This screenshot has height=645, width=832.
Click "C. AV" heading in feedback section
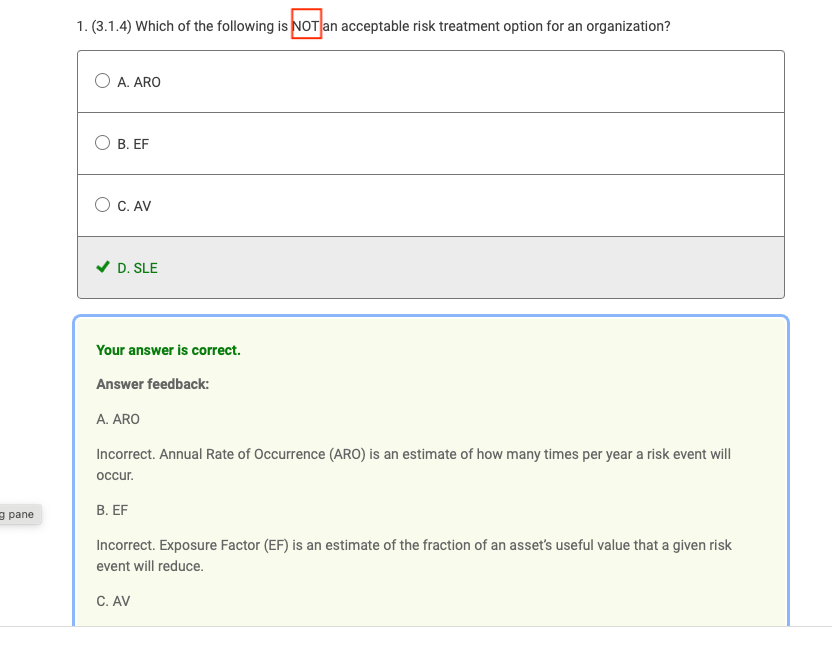113,601
